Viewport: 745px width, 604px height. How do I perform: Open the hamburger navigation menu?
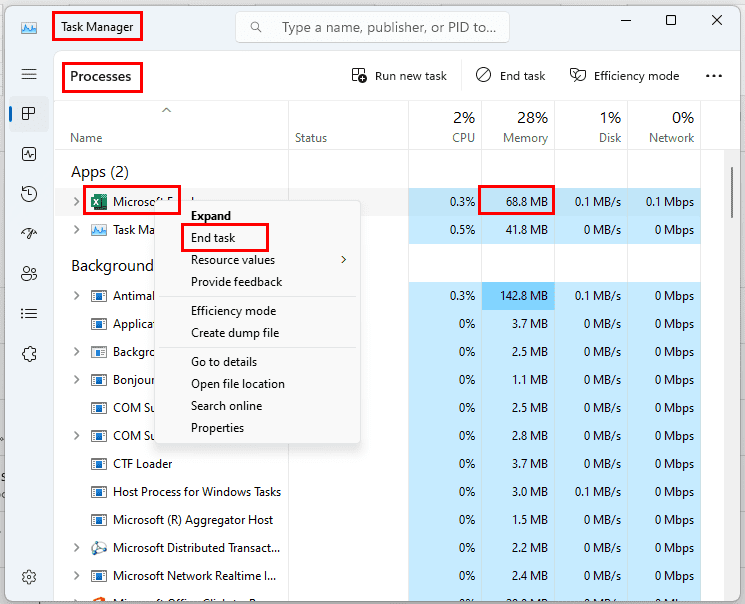point(29,74)
